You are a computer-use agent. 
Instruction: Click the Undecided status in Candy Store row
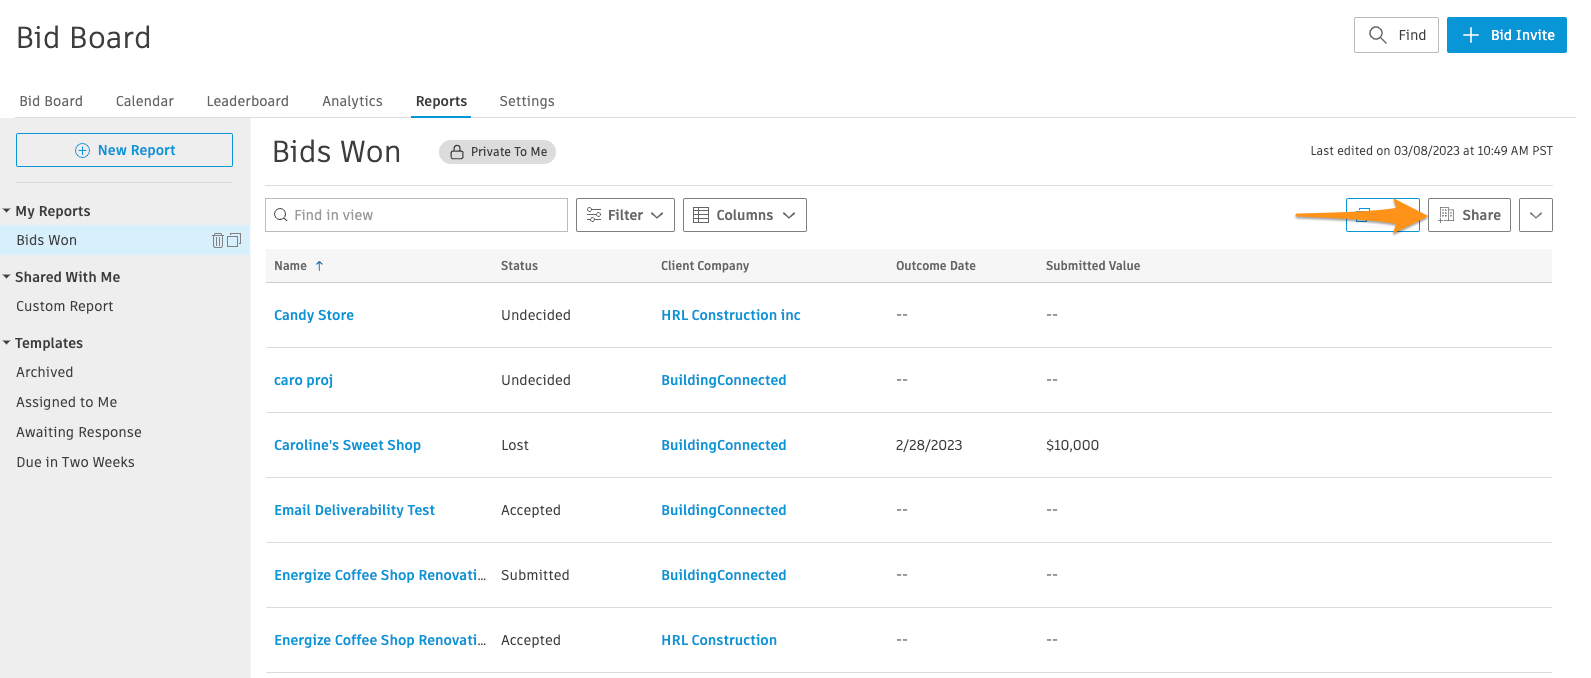(536, 315)
